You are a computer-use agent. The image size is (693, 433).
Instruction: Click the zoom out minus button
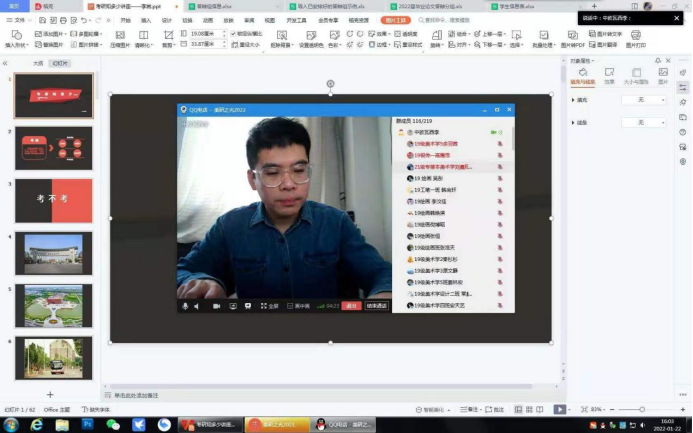point(612,410)
